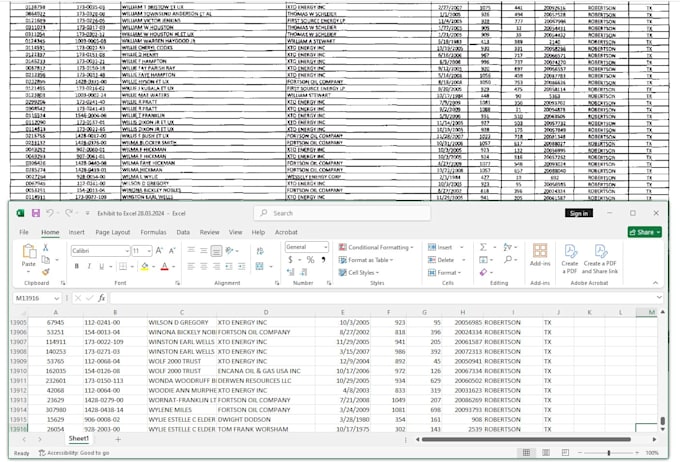Toggle wrap text
This screenshot has width=680, height=462.
(x=260, y=251)
